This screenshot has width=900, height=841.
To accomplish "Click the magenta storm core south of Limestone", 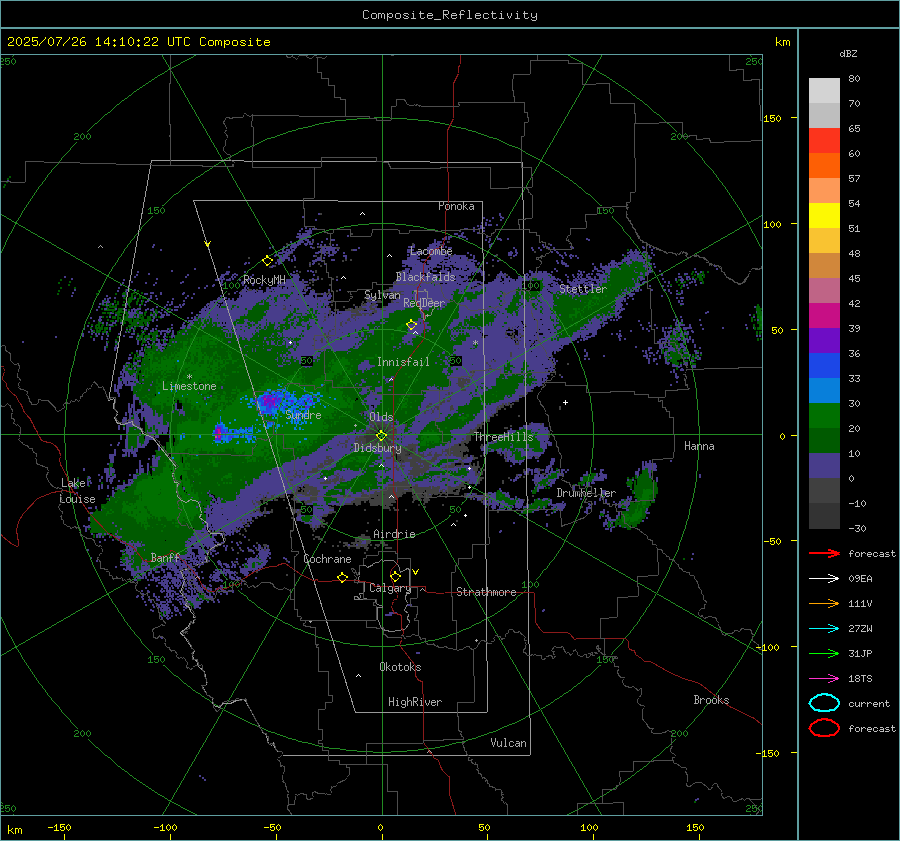I will (218, 433).
